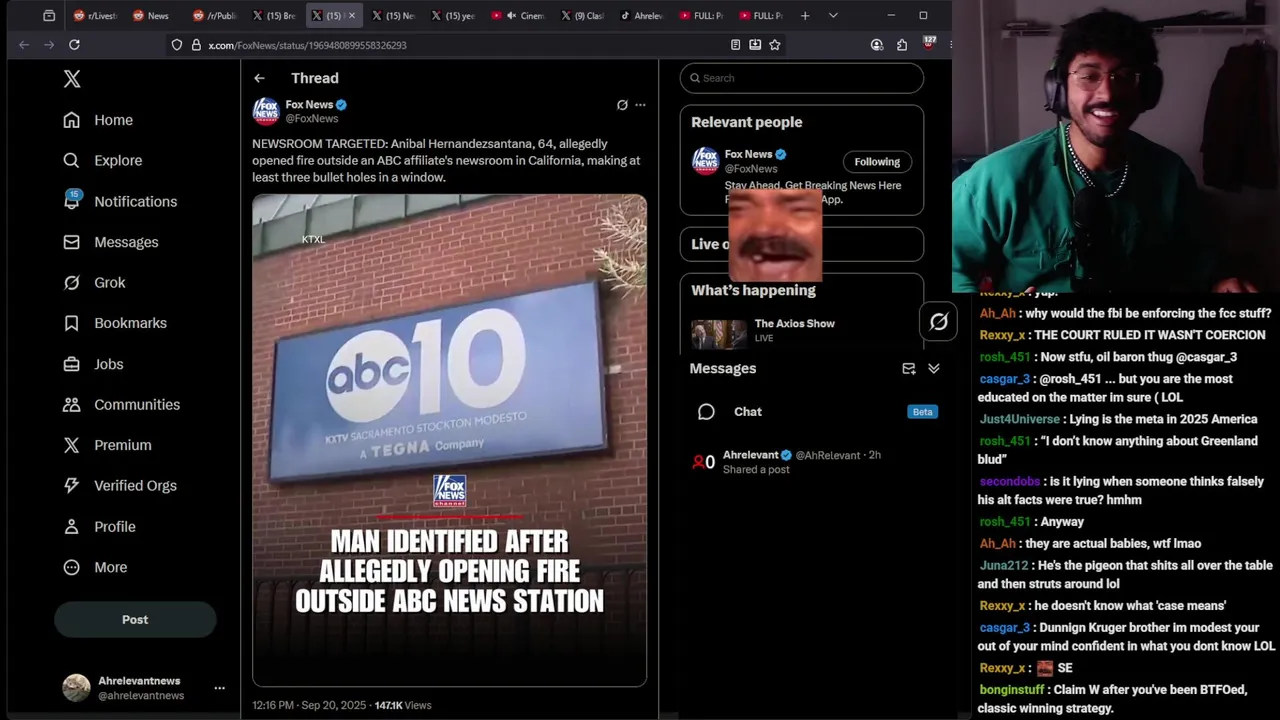This screenshot has height=720, width=1280.
Task: Open Communities in the sidebar
Action: (x=122, y=405)
